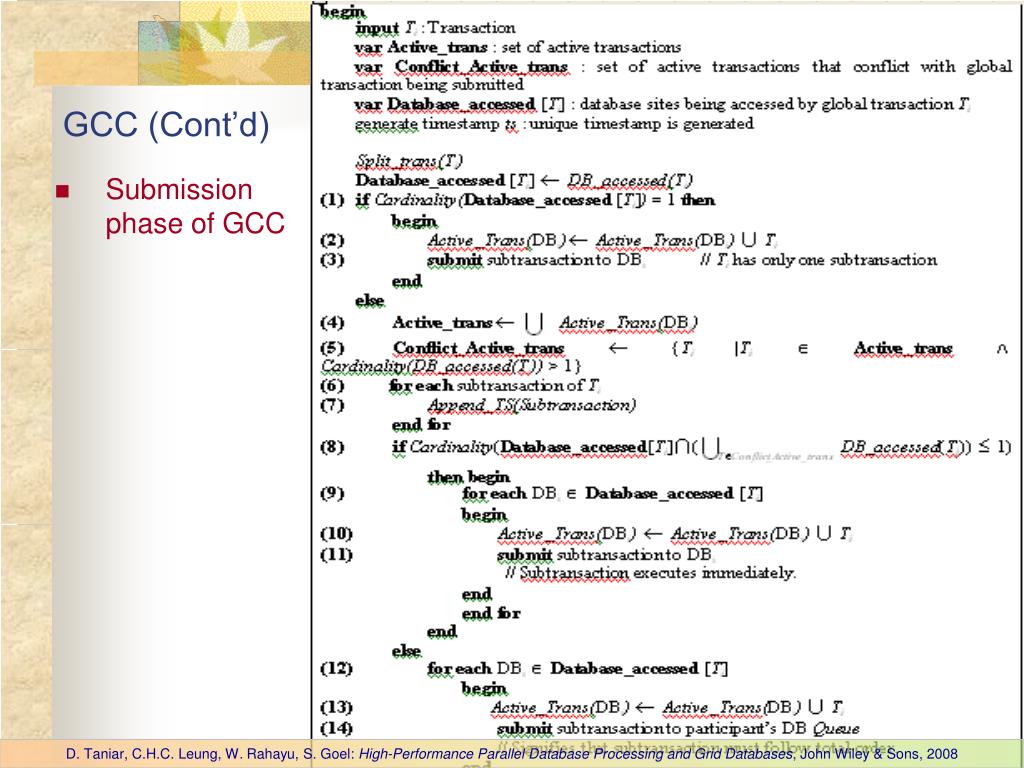Click the footer citation by D. Taniar
This screenshot has width=1024, height=768.
511,754
